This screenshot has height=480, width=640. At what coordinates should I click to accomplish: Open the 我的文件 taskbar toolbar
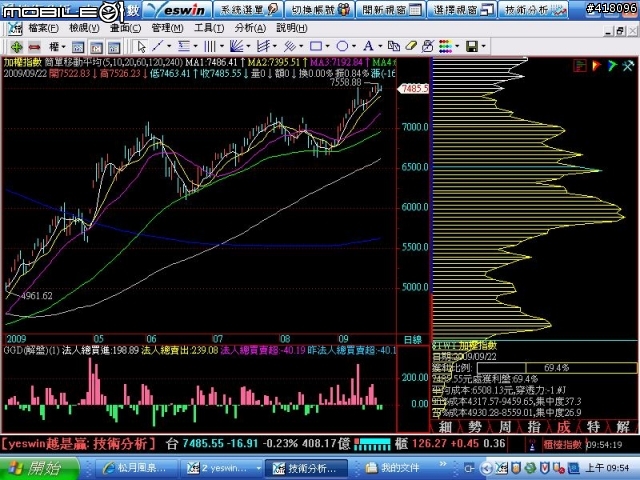tap(392, 469)
